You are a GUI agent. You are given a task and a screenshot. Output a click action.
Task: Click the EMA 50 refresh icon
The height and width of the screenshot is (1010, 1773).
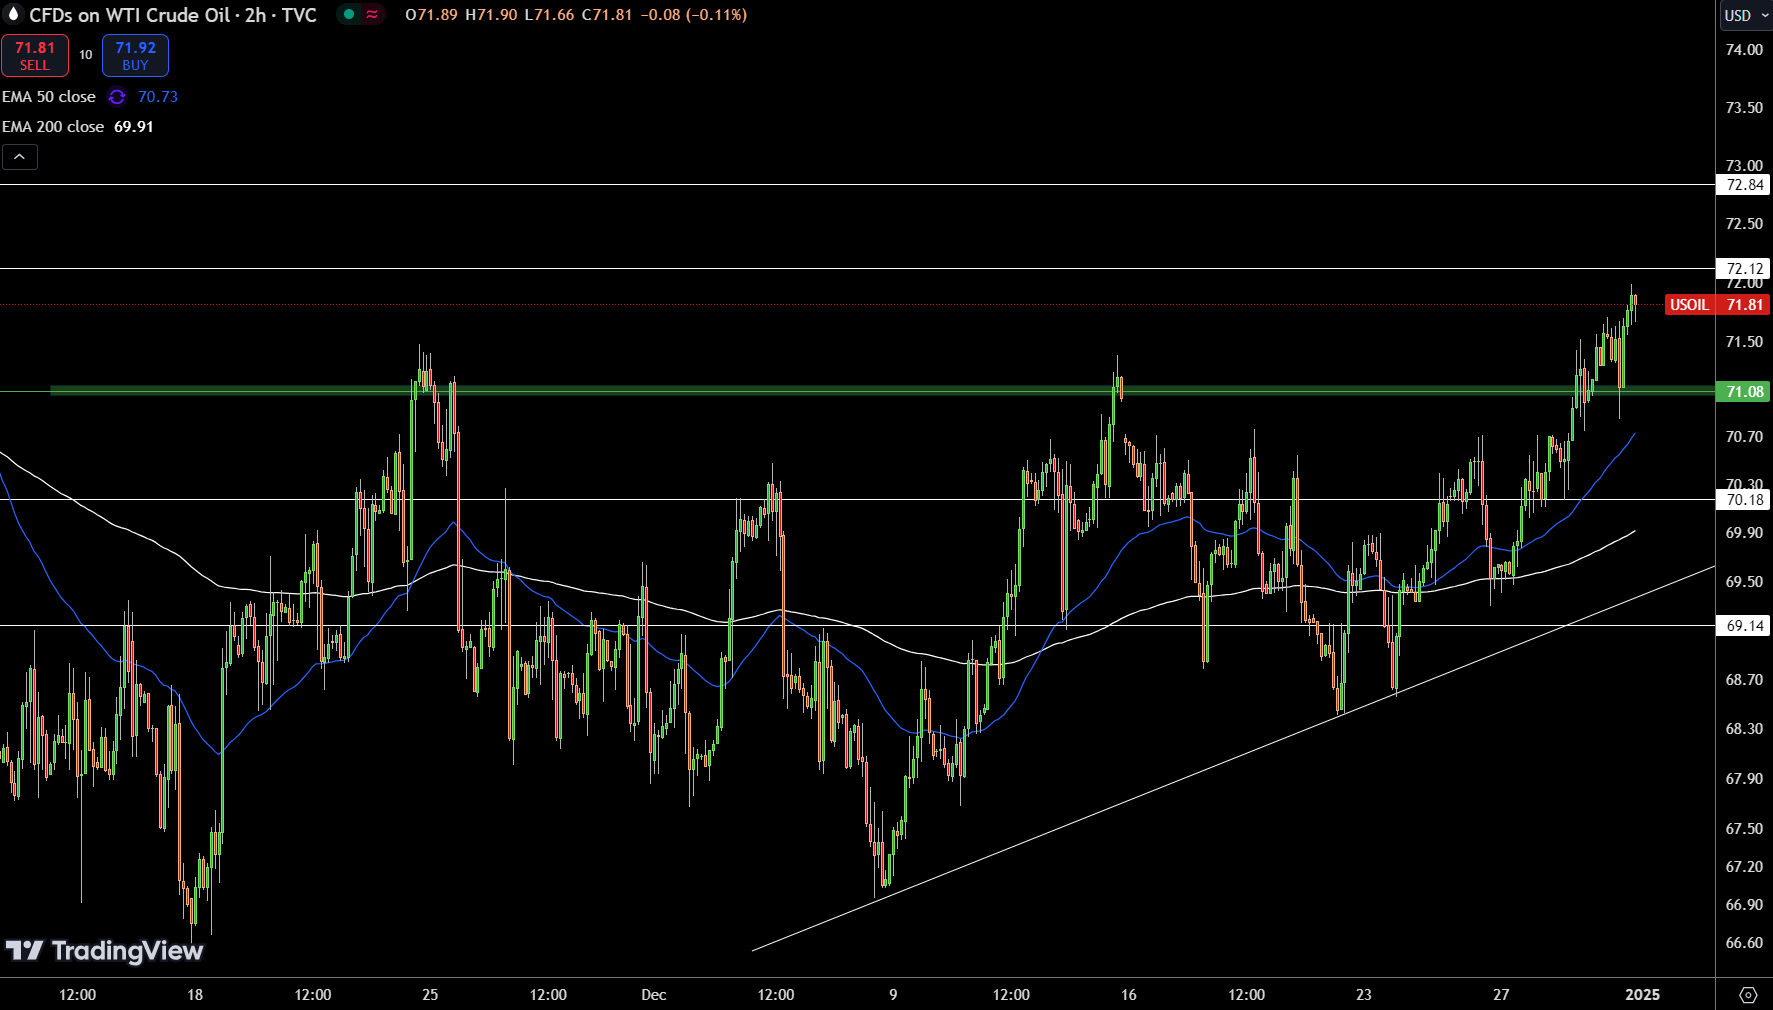click(117, 97)
